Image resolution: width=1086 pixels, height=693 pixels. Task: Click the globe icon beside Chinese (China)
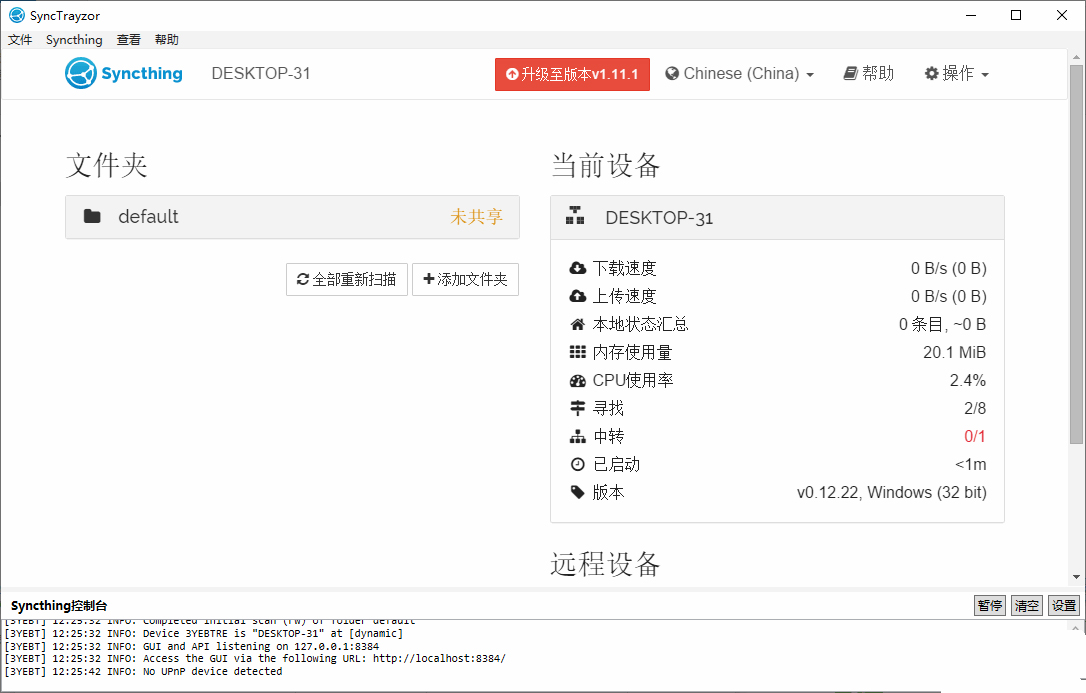(672, 73)
